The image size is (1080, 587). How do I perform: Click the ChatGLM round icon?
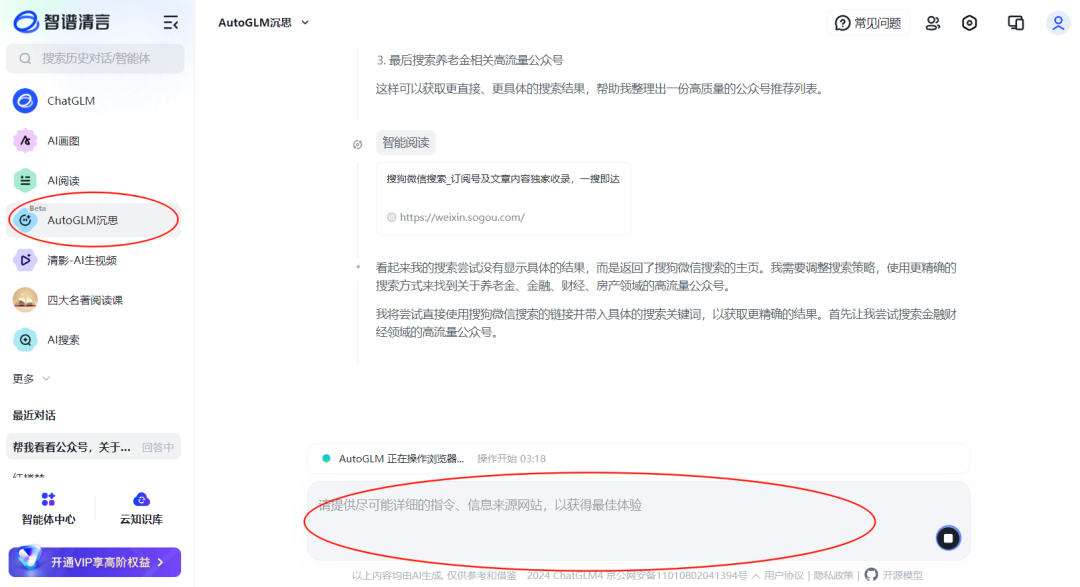tap(25, 101)
